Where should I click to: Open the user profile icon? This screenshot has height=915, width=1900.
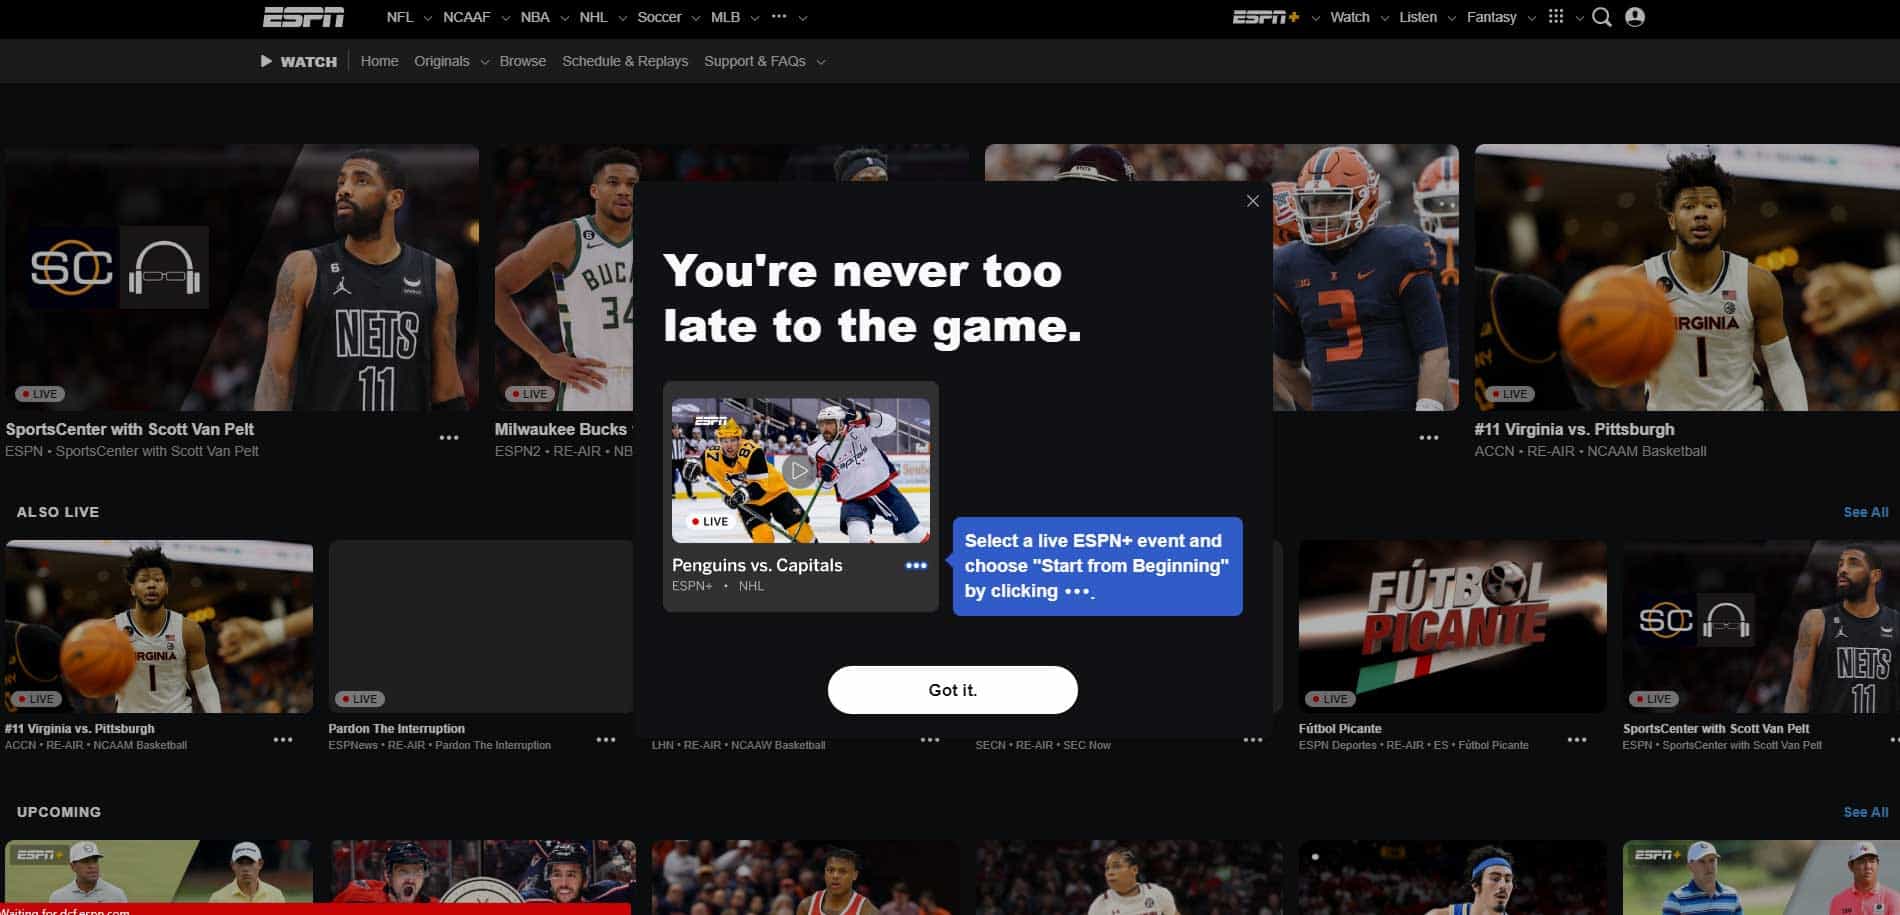tap(1635, 17)
